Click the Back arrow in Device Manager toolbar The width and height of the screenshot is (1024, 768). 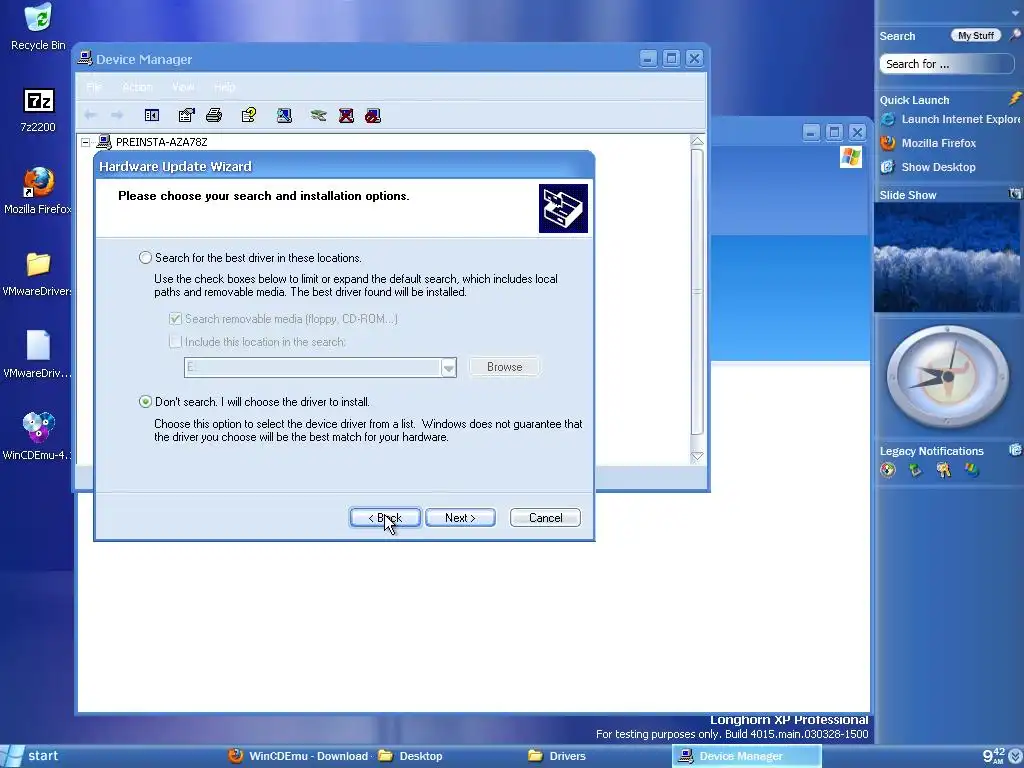(90, 115)
